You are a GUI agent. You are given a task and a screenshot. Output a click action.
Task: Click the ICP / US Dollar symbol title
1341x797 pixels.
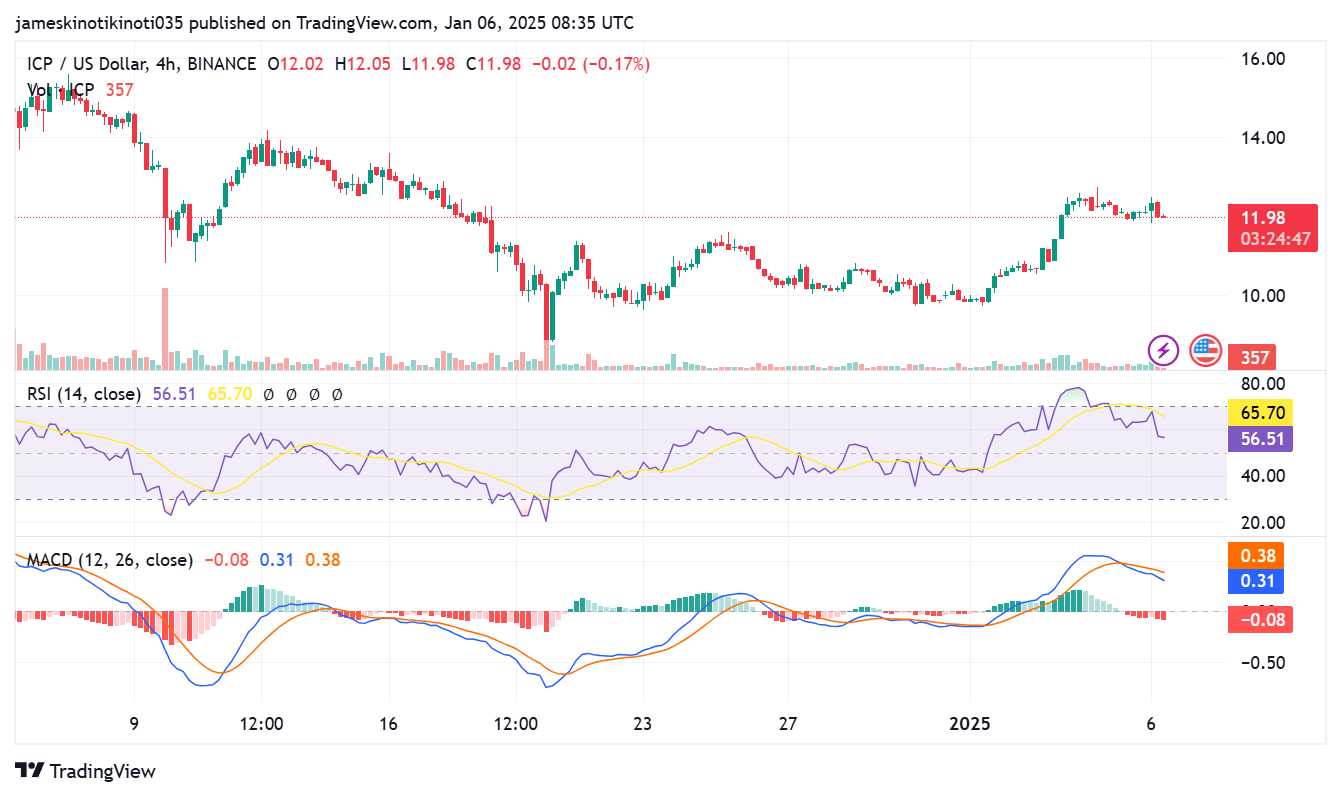click(88, 64)
